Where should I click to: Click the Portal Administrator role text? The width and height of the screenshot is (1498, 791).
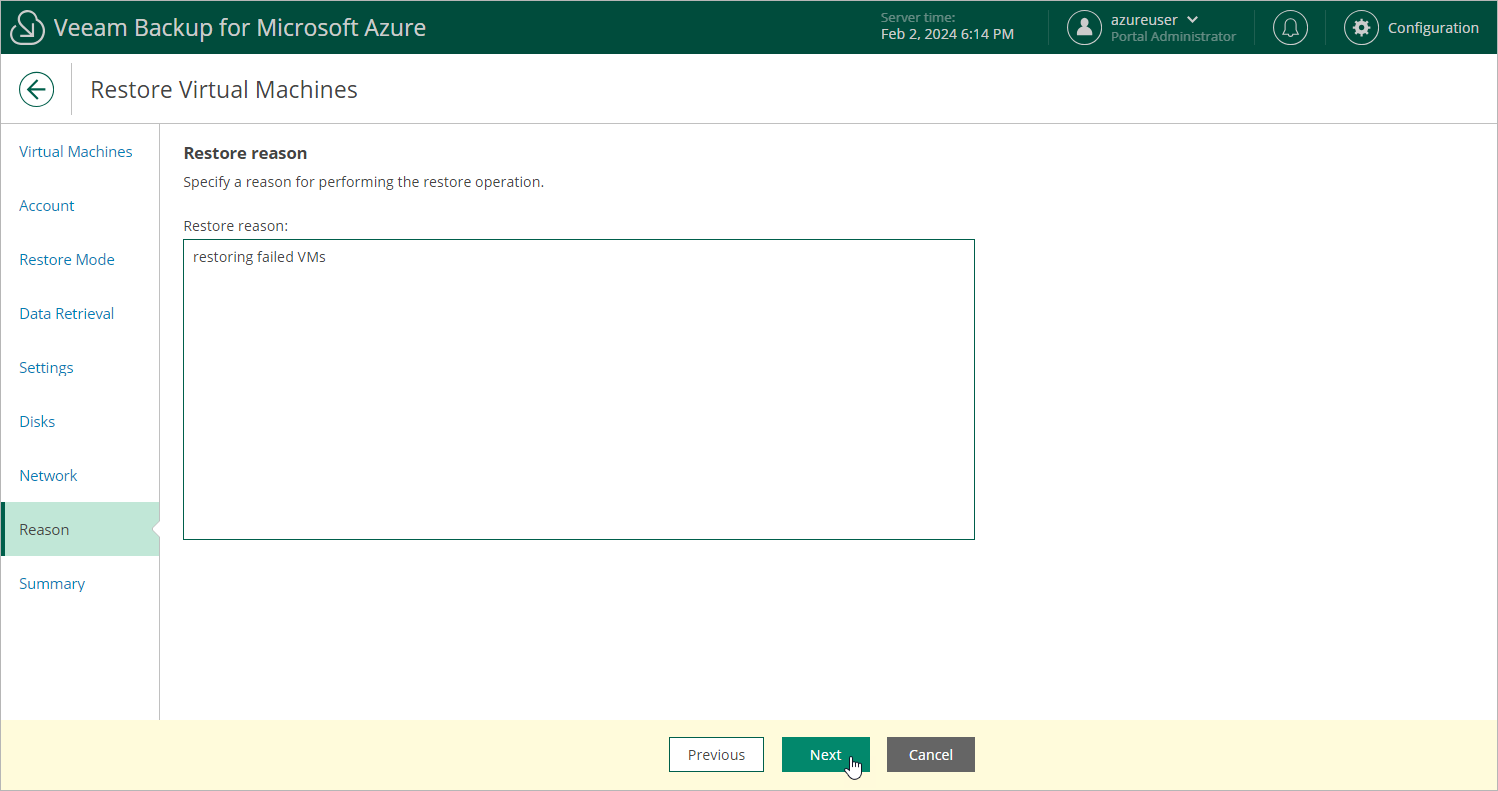click(x=1173, y=36)
